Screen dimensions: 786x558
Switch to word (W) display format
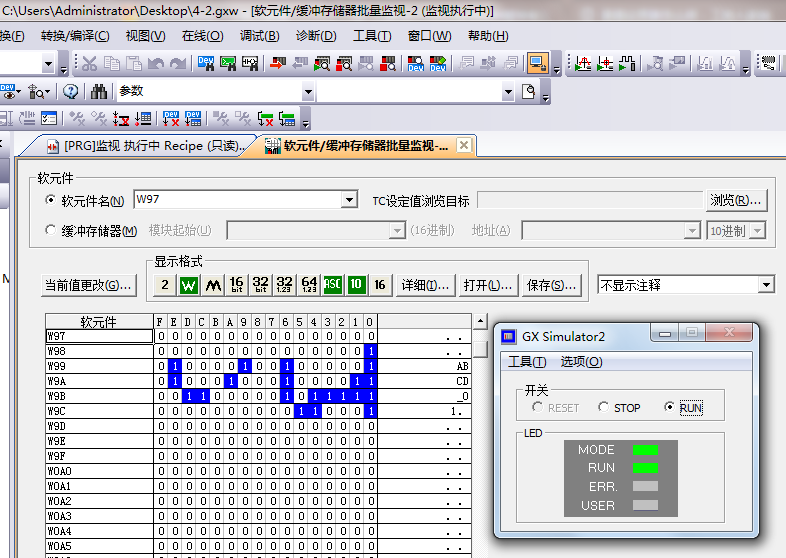click(x=189, y=285)
